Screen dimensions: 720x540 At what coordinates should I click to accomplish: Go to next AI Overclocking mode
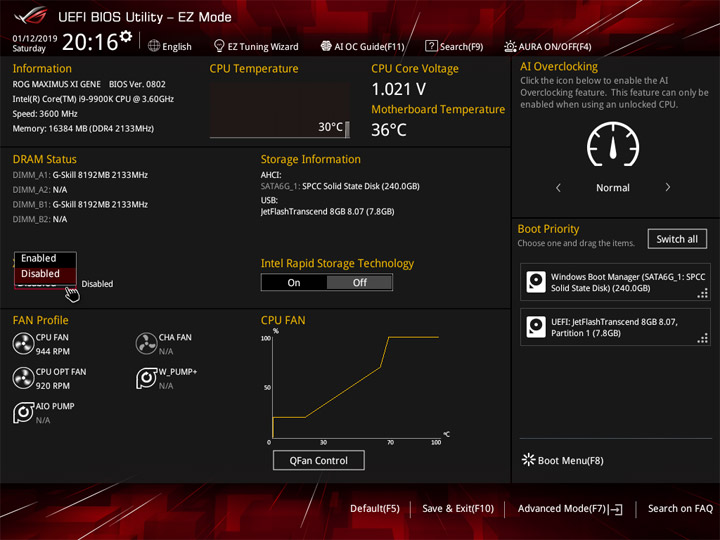coord(668,187)
